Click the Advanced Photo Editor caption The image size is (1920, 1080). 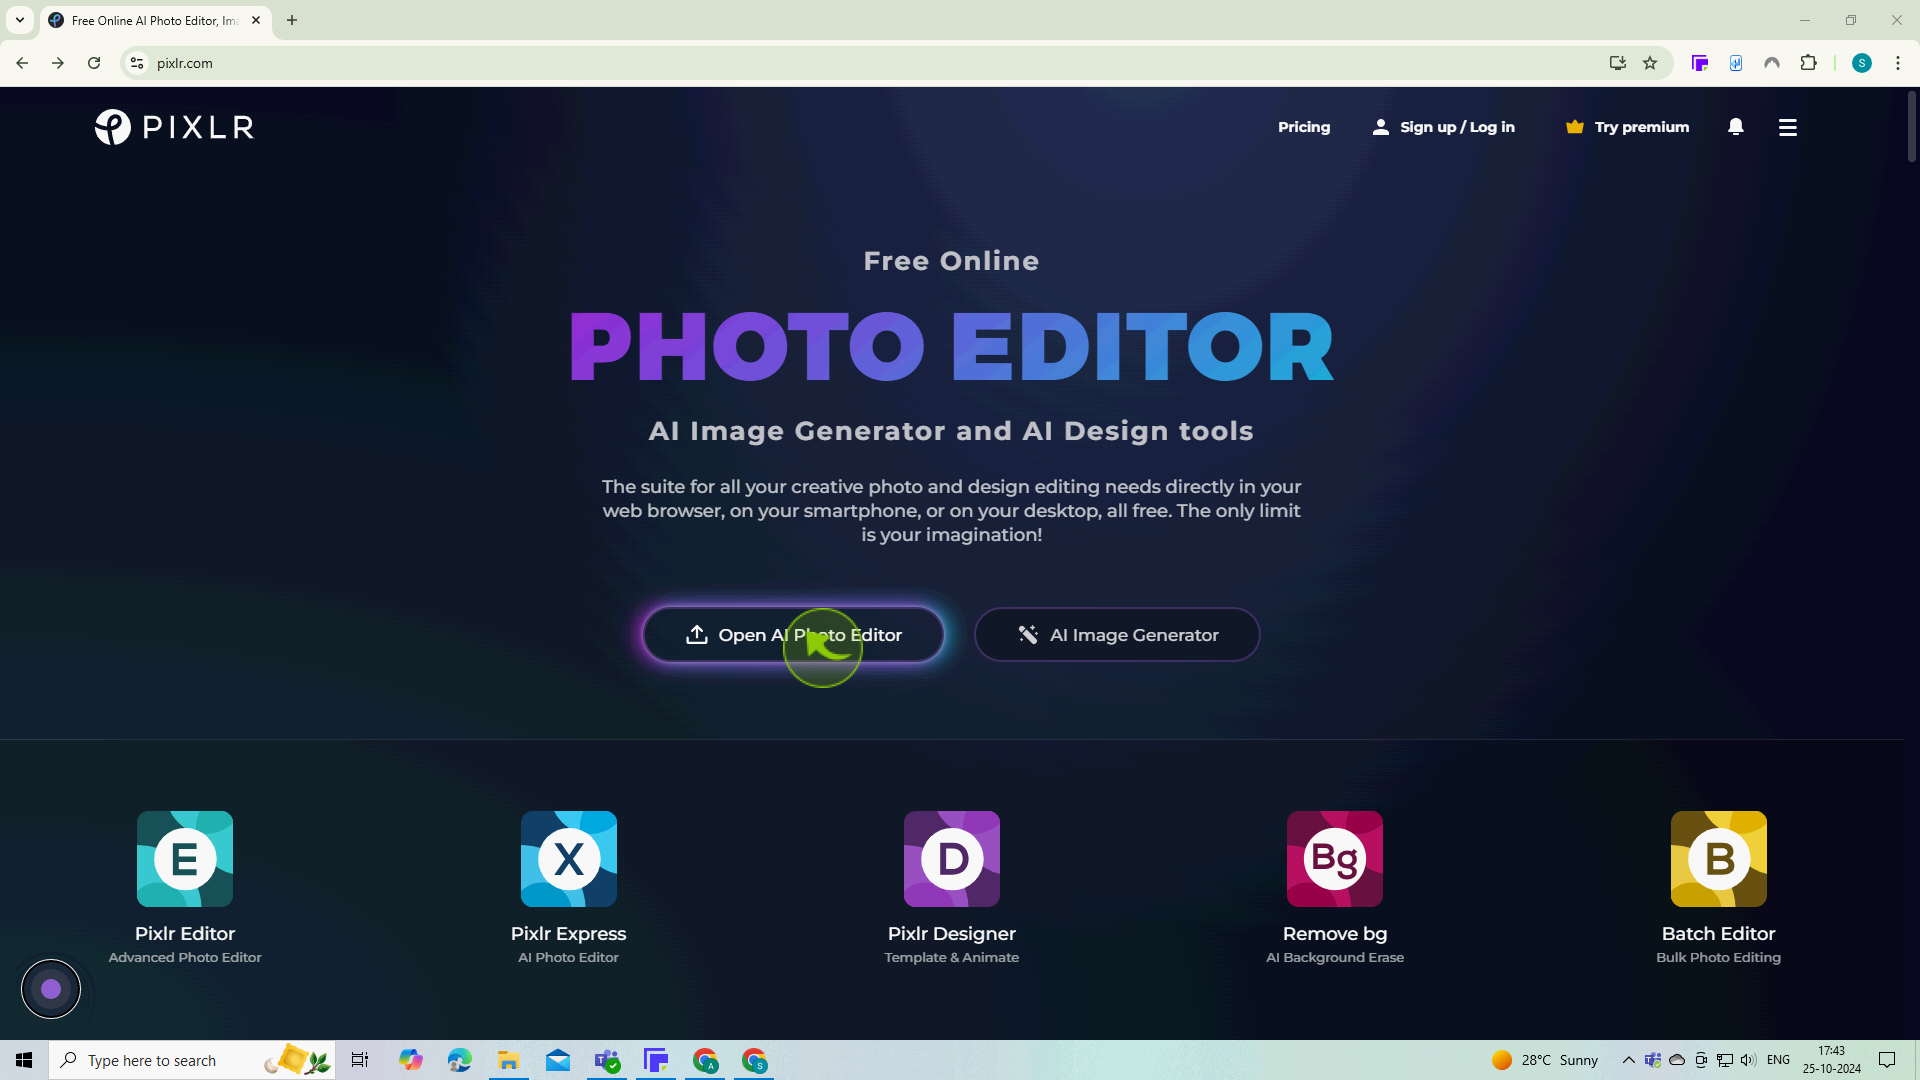185,958
